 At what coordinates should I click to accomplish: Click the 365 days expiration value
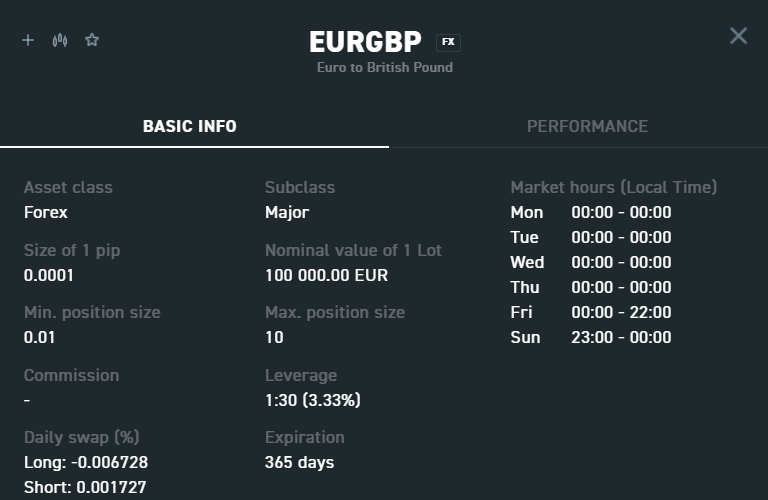click(299, 462)
